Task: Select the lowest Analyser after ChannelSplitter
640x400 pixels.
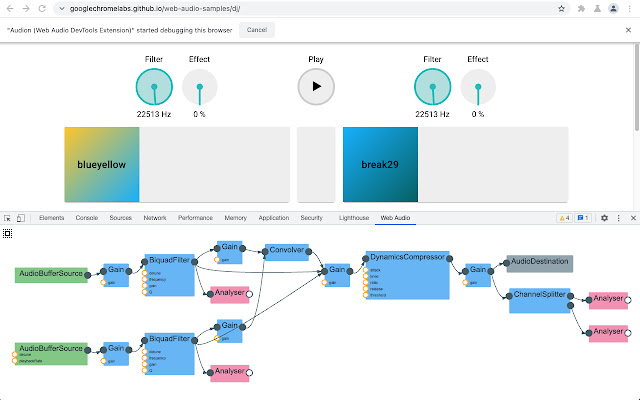Action: click(x=608, y=333)
